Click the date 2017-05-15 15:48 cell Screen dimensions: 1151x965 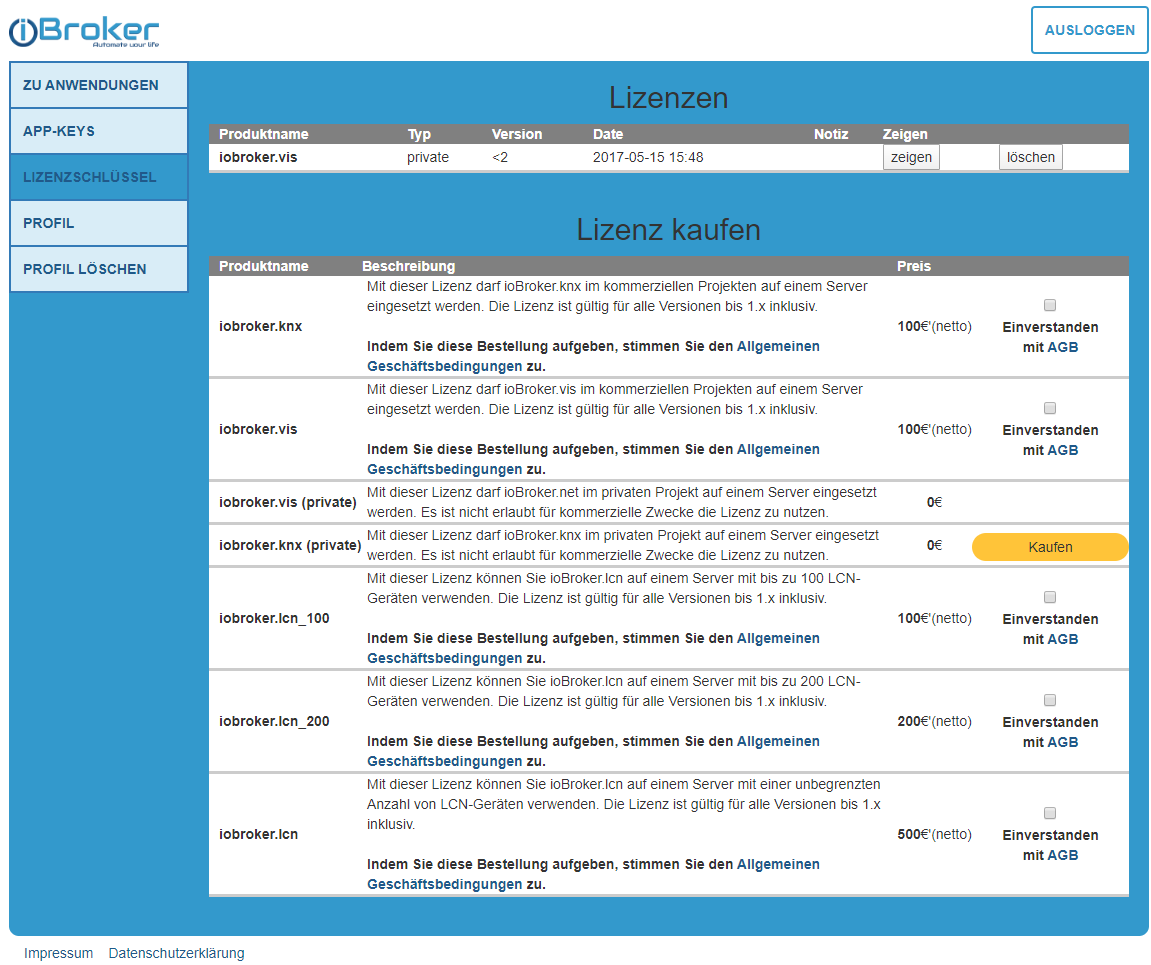coord(648,157)
